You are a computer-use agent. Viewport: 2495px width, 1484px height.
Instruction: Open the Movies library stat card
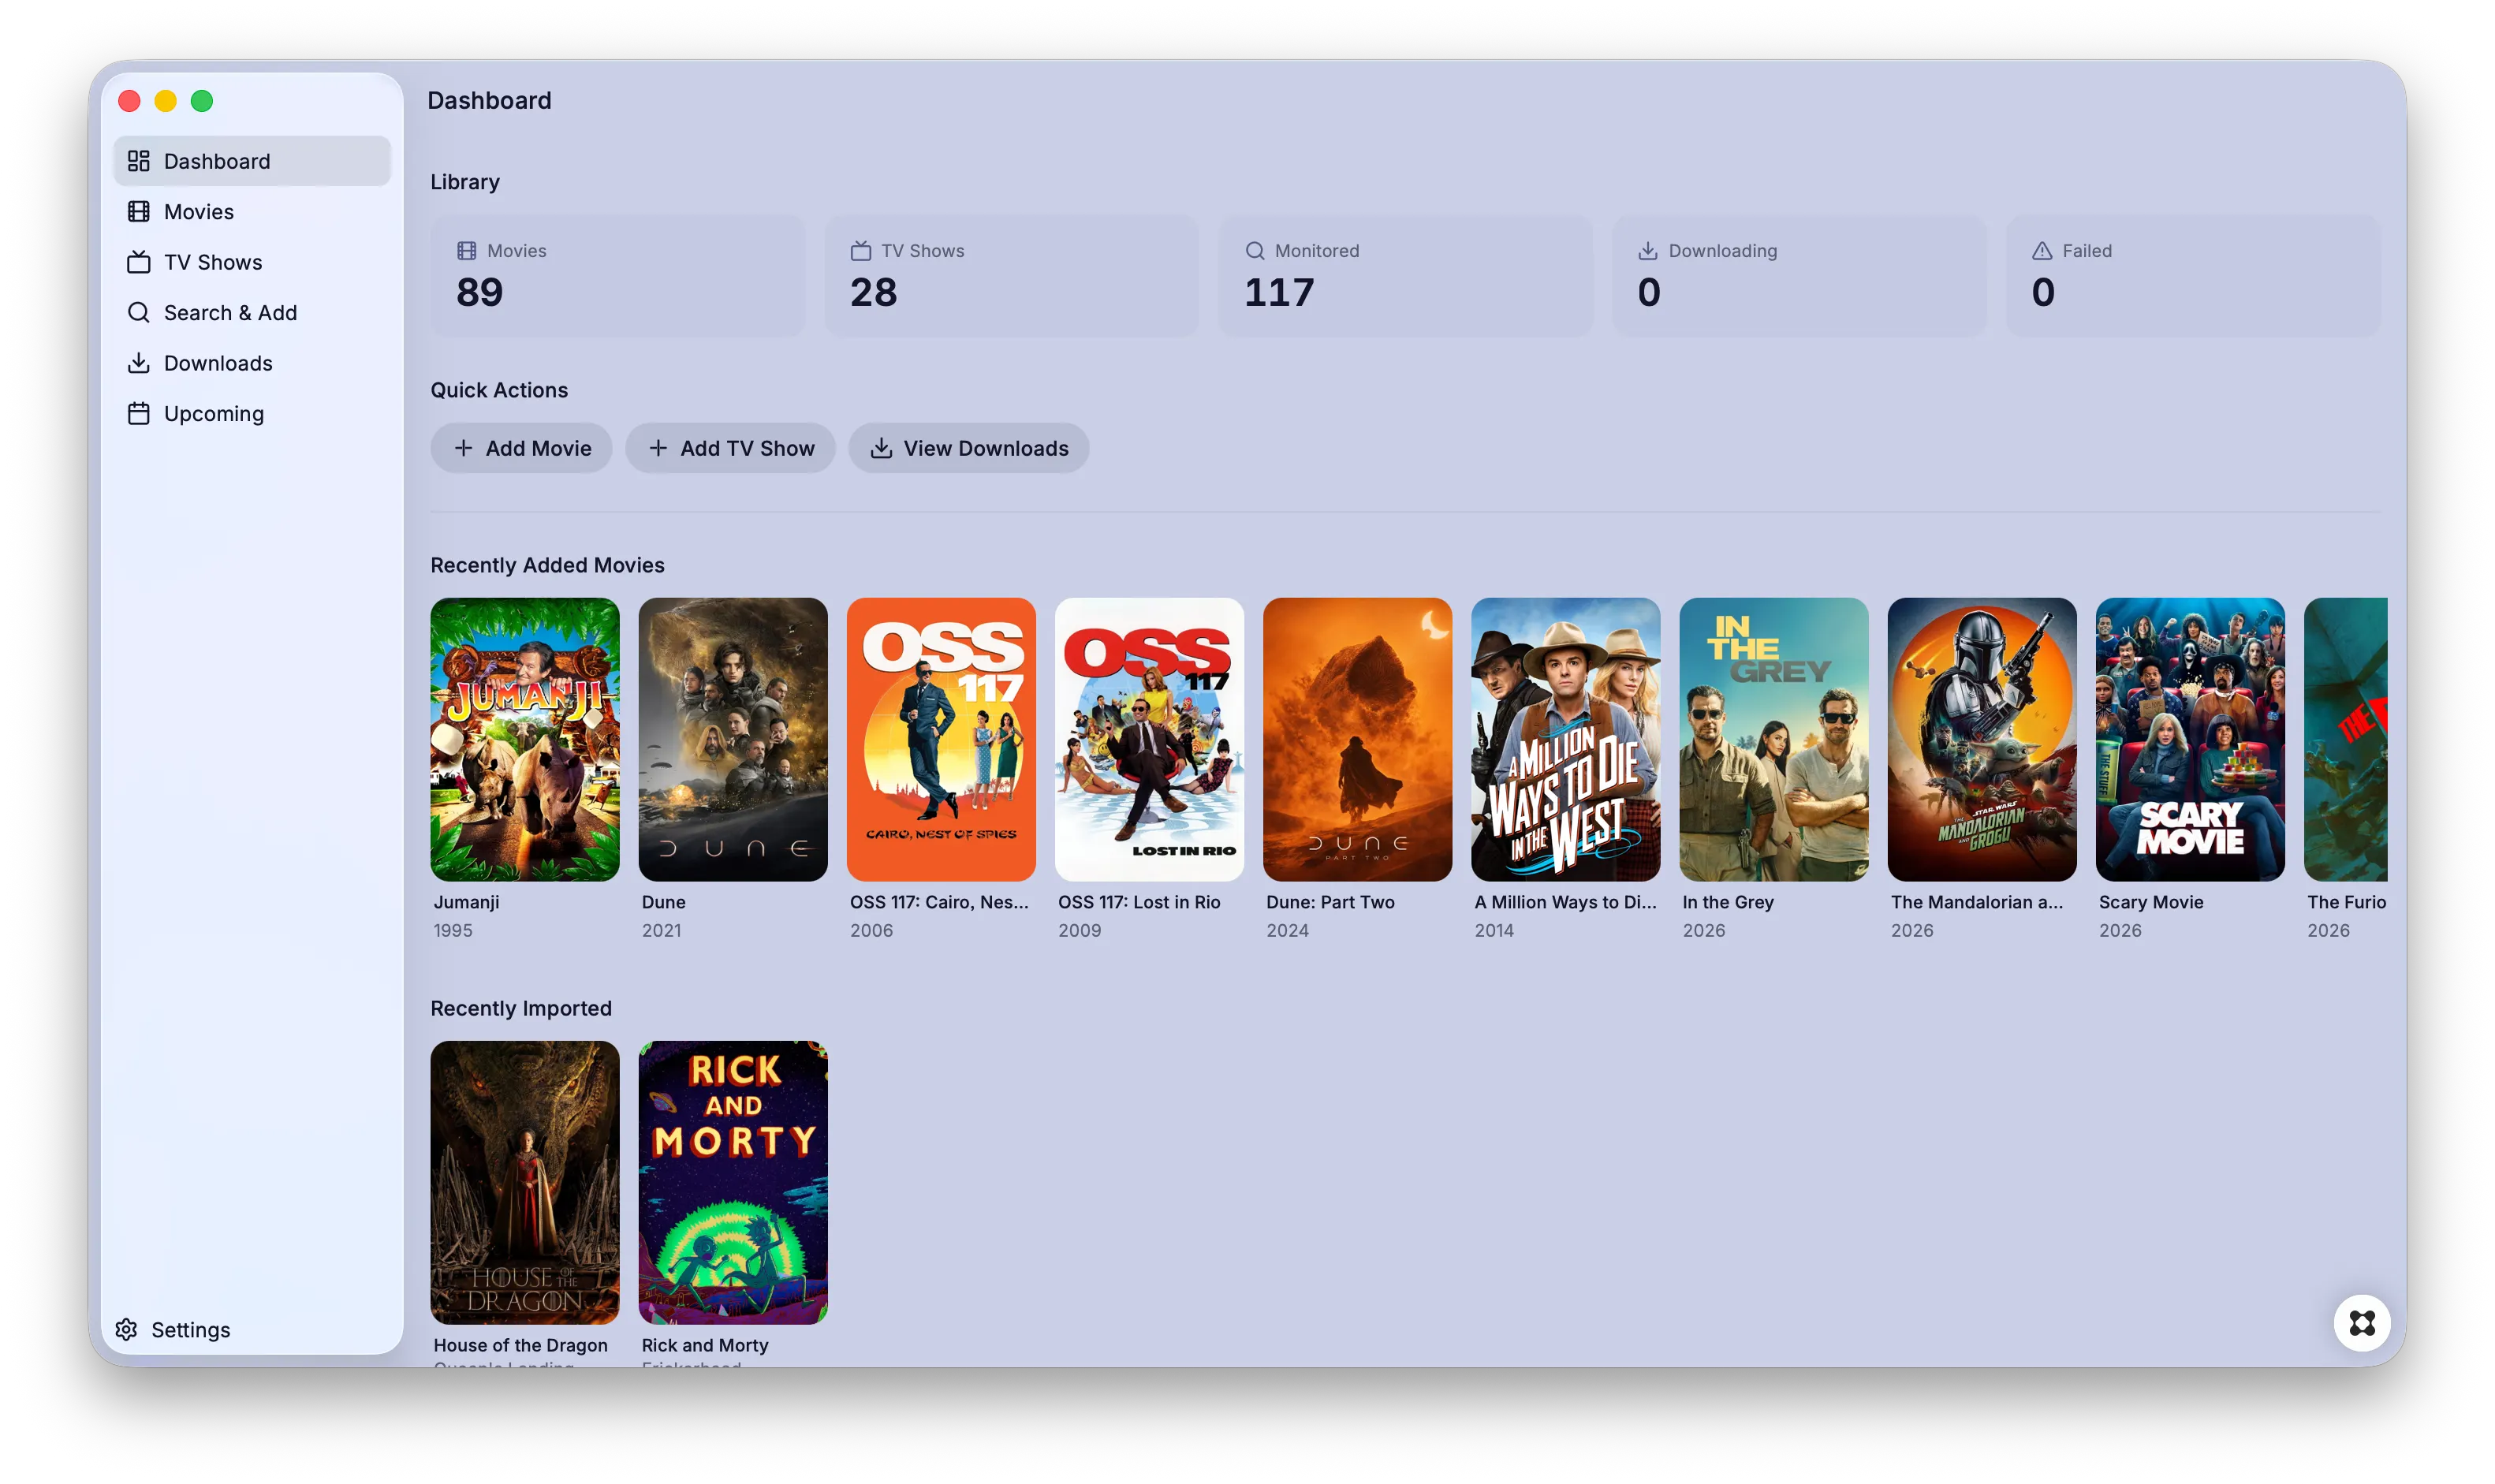[617, 276]
